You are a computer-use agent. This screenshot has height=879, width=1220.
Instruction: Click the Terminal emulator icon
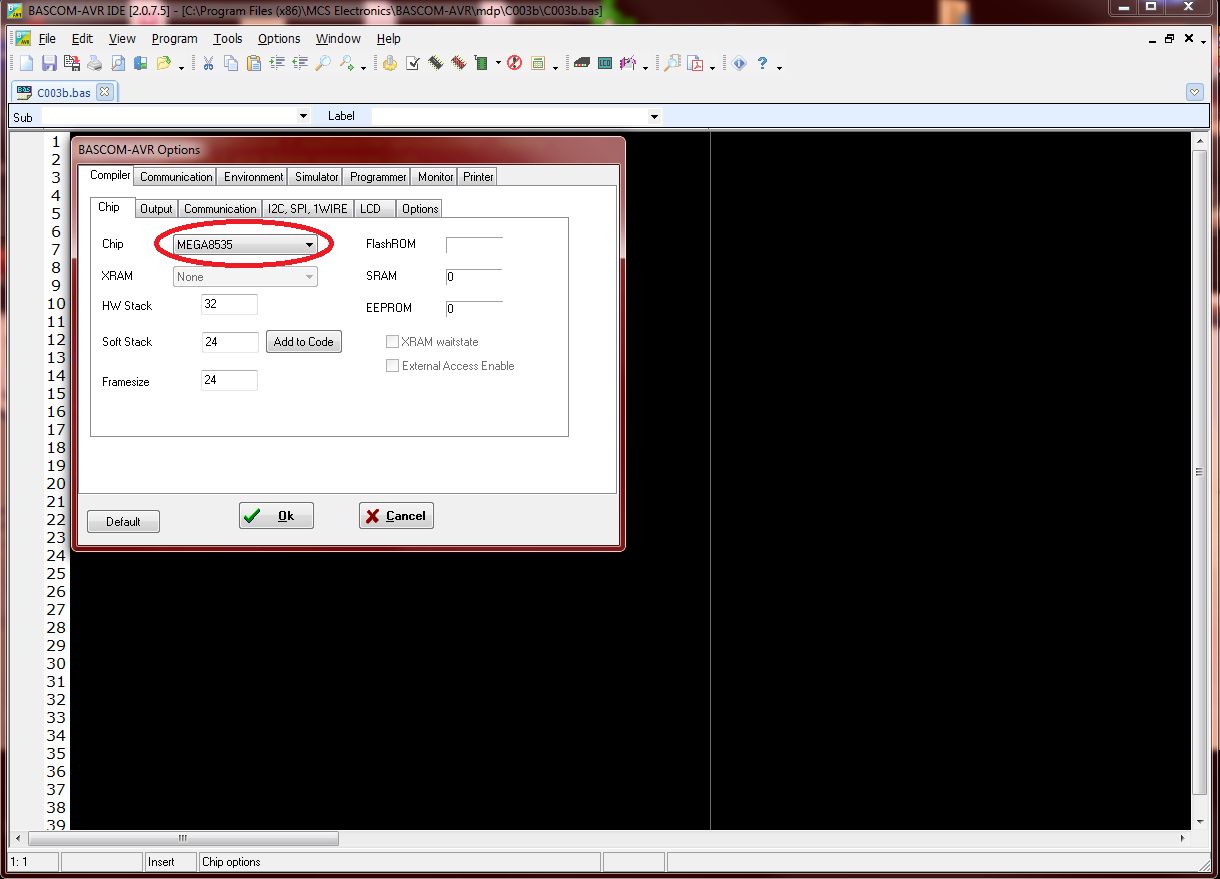click(581, 64)
